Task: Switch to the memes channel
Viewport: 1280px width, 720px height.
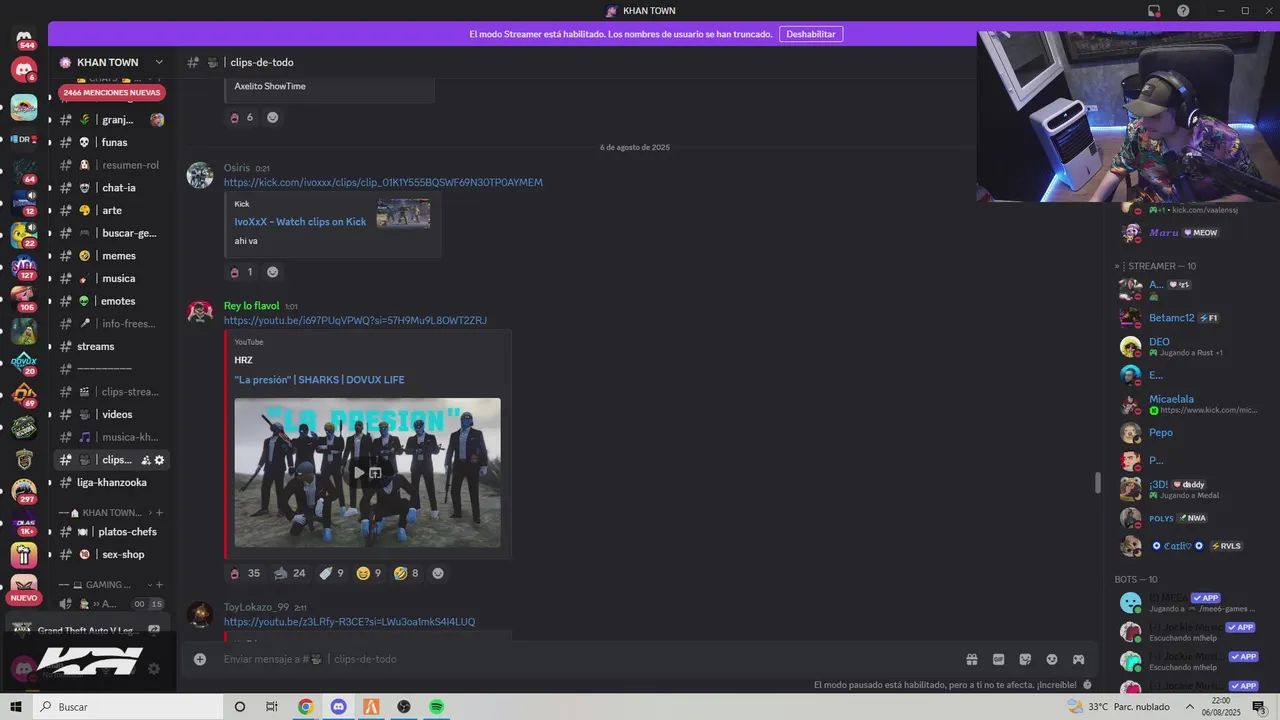Action: coord(110,256)
